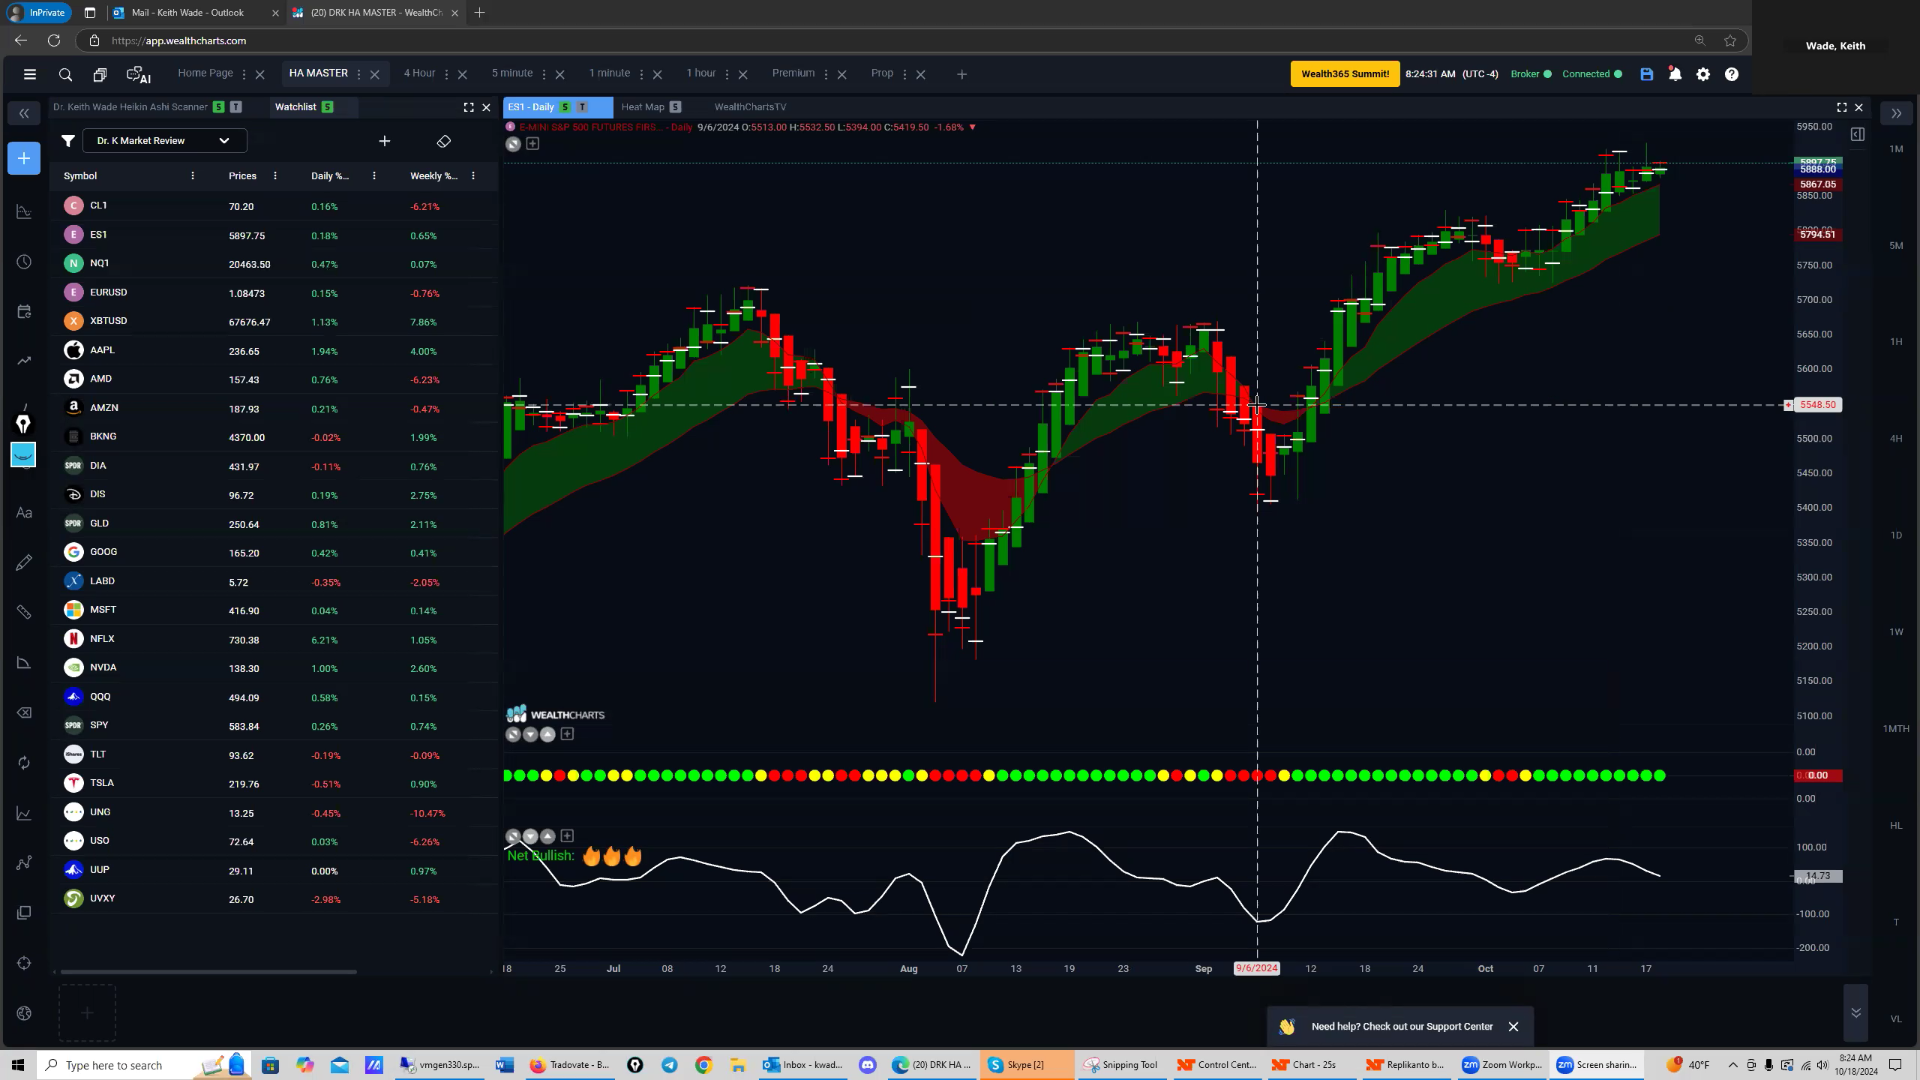Open the Dr. K Market Review dropdown

164,141
